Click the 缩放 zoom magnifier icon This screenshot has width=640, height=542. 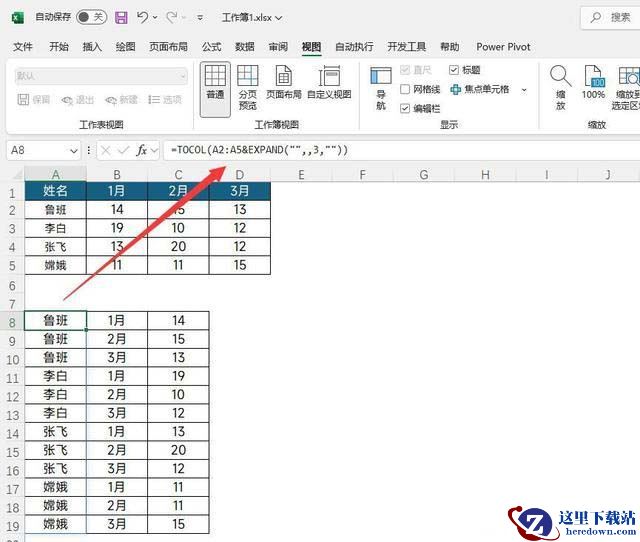pos(561,87)
